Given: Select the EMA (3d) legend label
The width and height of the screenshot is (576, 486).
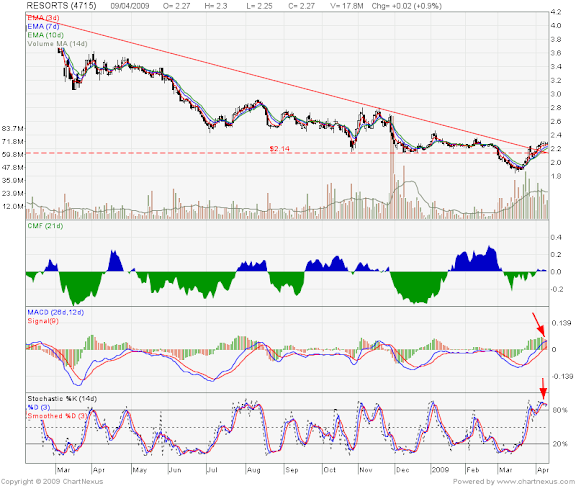Looking at the screenshot, I should coord(43,18).
